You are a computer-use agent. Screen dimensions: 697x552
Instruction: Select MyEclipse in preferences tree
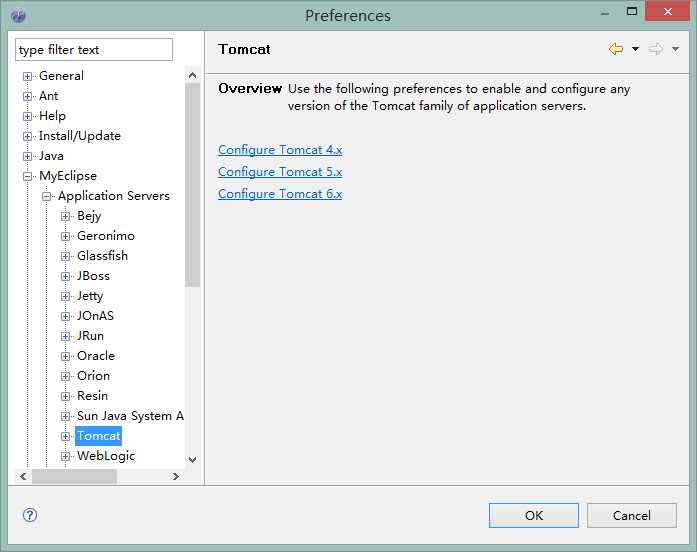coord(68,176)
